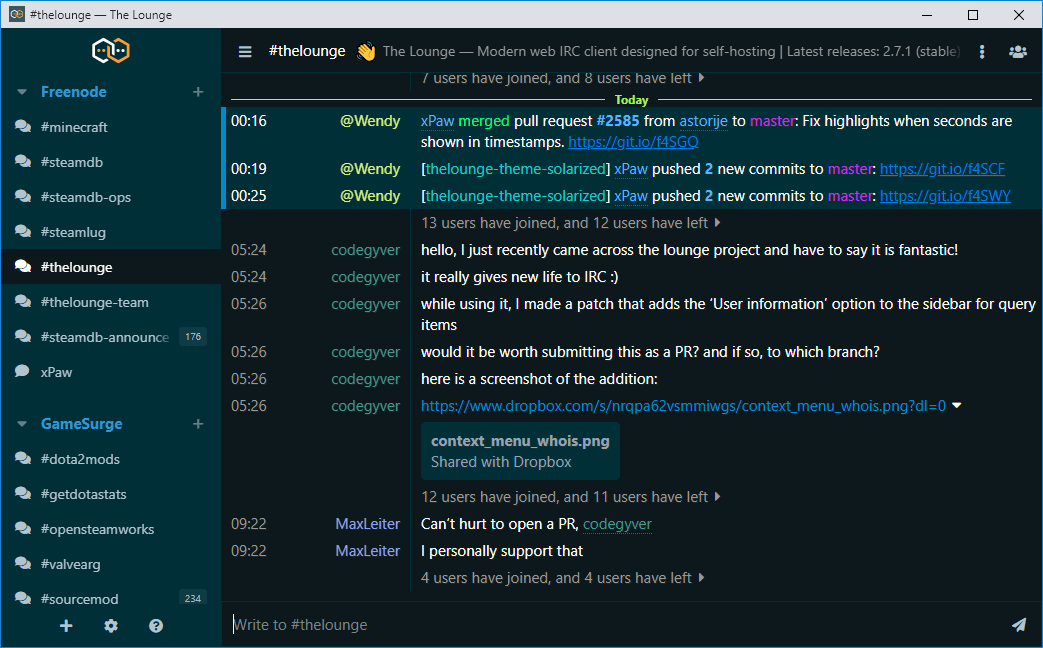Join a channel on Freenode plus icon

coord(198,92)
